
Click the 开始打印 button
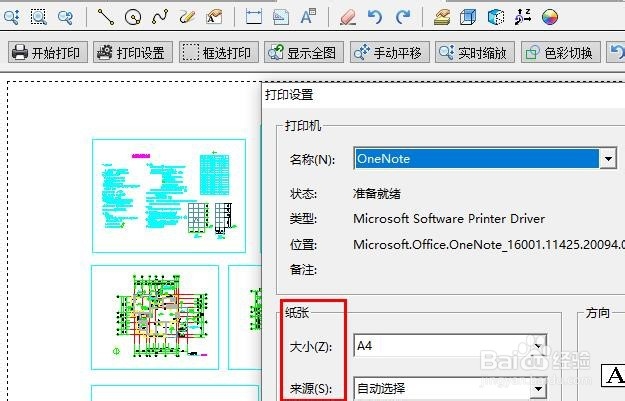tap(48, 52)
